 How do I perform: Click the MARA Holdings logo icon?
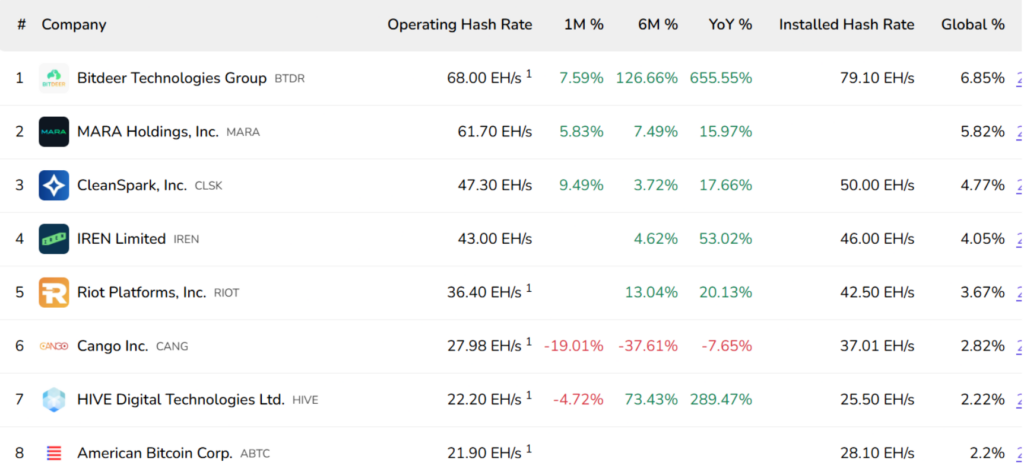(54, 132)
